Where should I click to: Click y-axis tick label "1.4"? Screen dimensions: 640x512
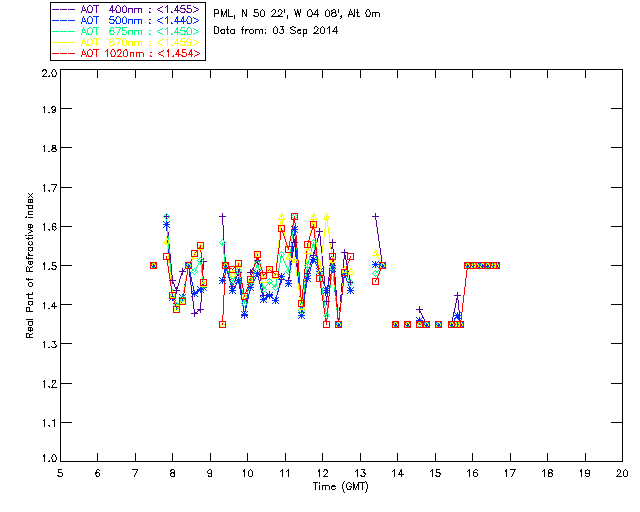pos(49,305)
